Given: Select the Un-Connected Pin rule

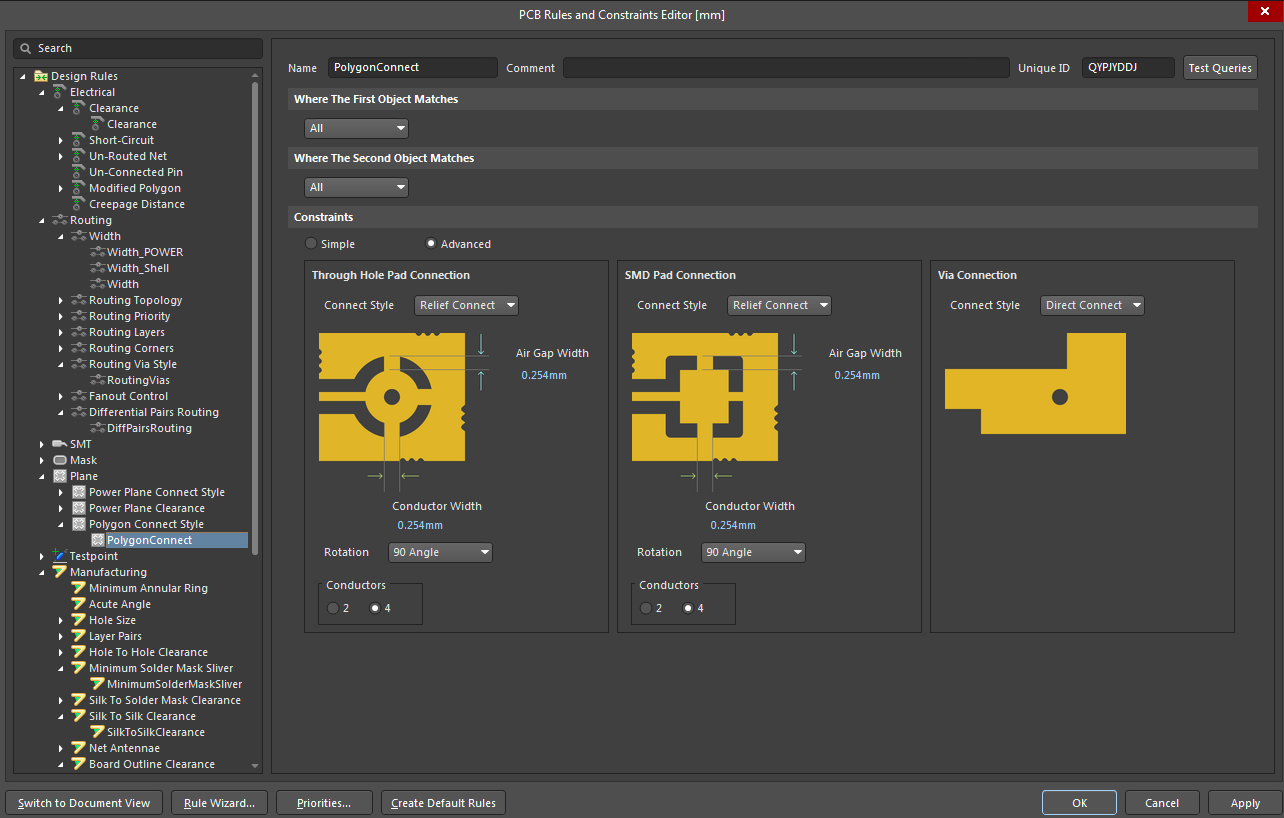Looking at the screenshot, I should (134, 171).
